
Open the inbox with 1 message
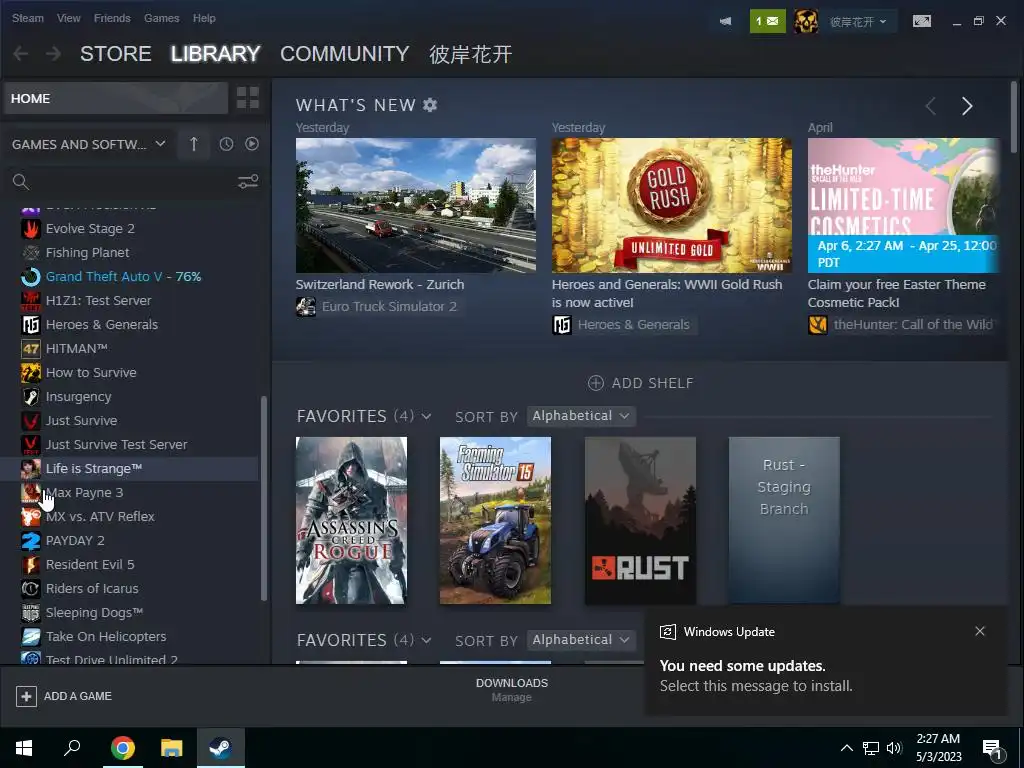pyautogui.click(x=767, y=22)
